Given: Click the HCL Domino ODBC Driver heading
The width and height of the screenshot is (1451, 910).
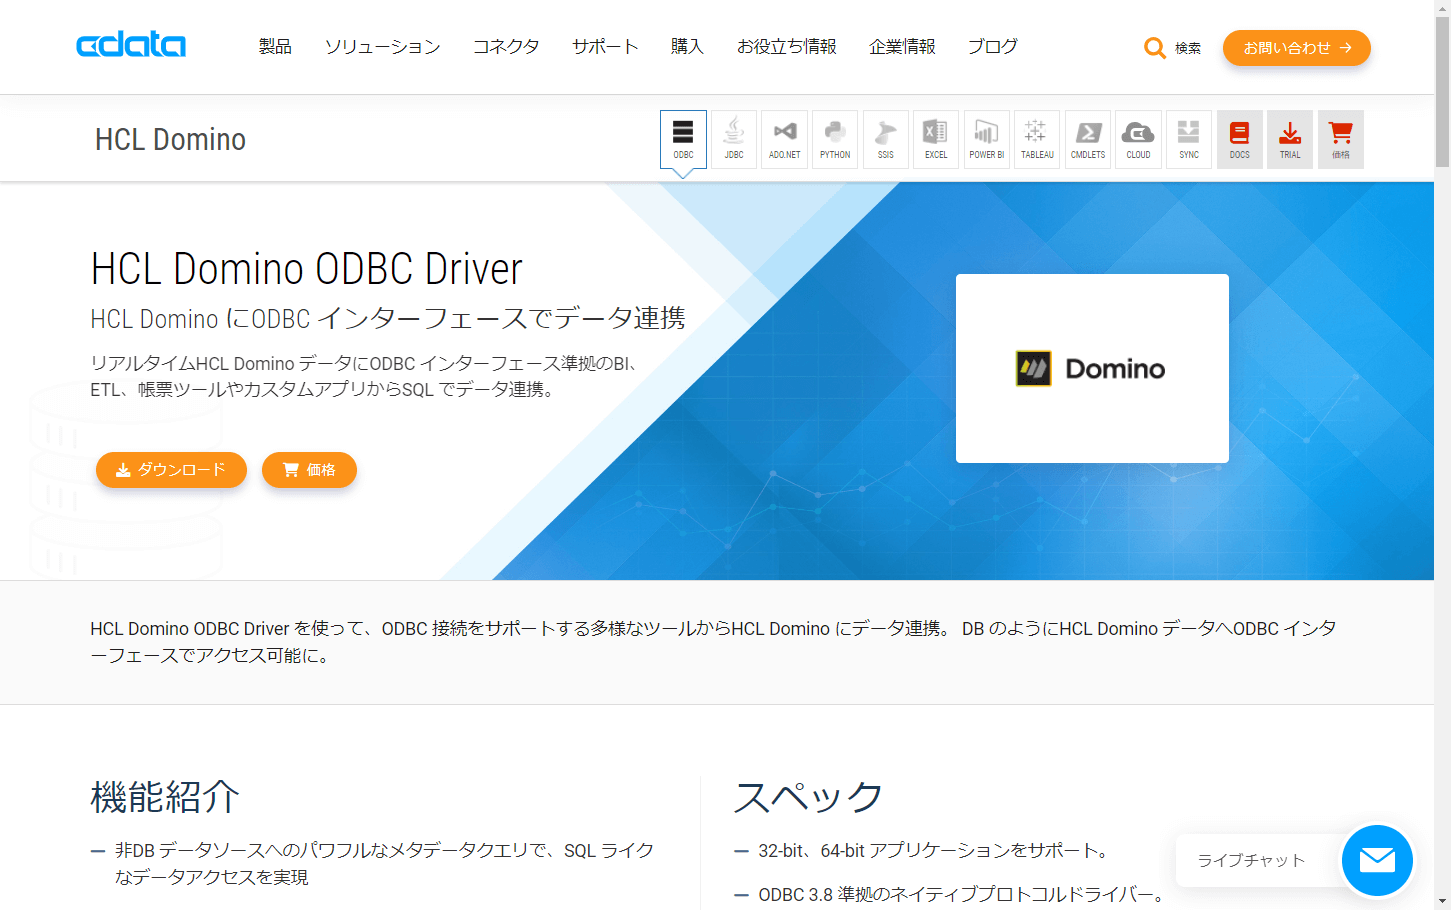Looking at the screenshot, I should 306,268.
